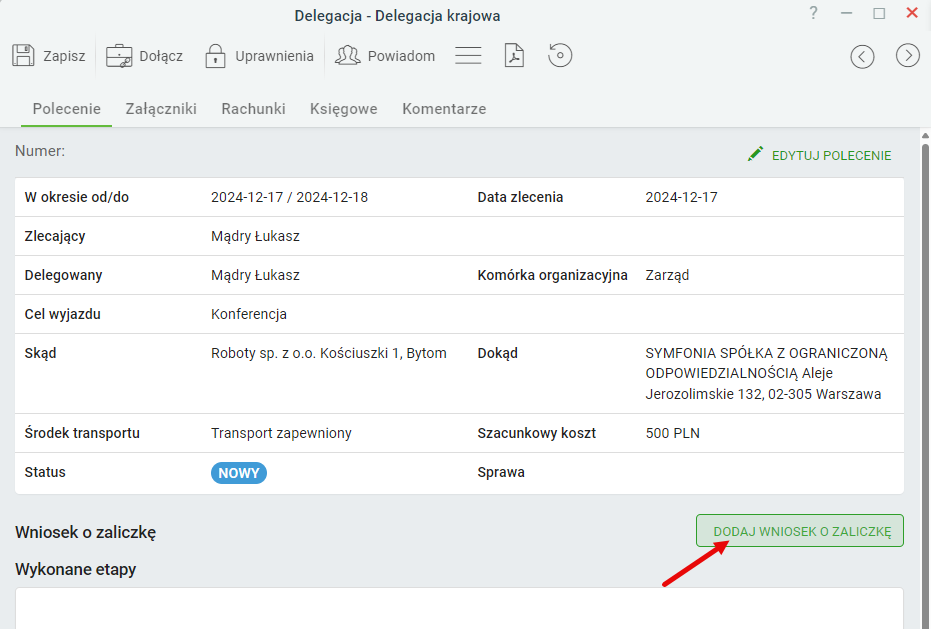
Task: Click the window title Delegacja krajowa
Action: tap(397, 15)
